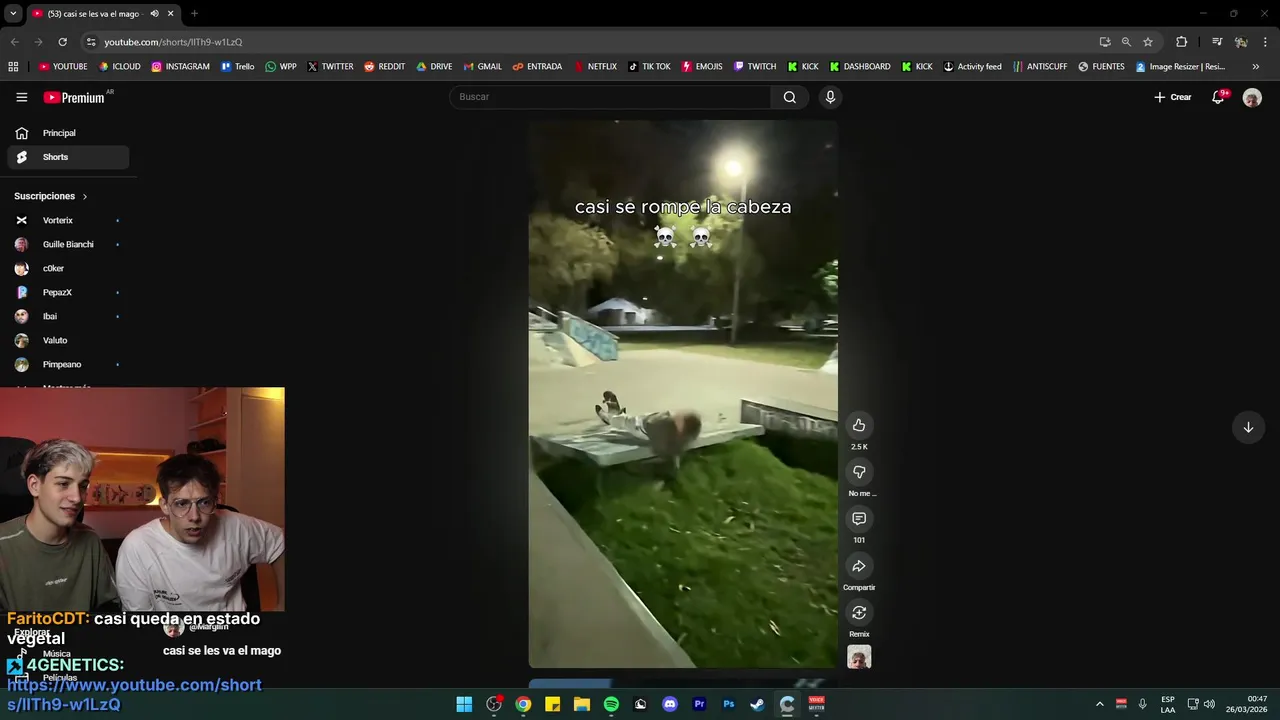Remix this Short
Viewport: 1280px width, 720px height.
[859, 612]
